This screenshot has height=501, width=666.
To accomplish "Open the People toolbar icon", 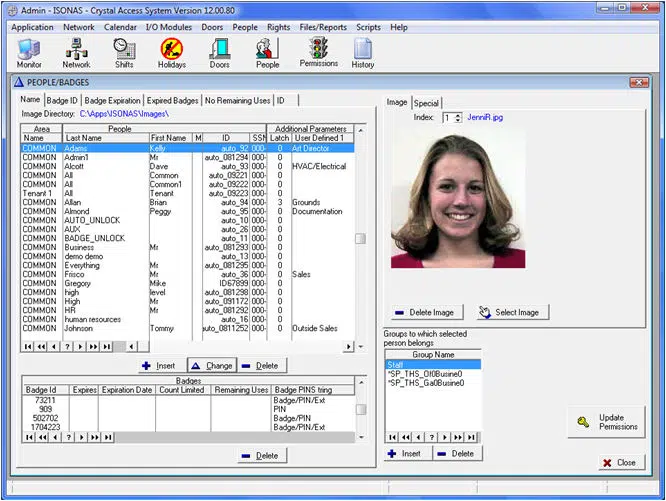I will point(267,52).
